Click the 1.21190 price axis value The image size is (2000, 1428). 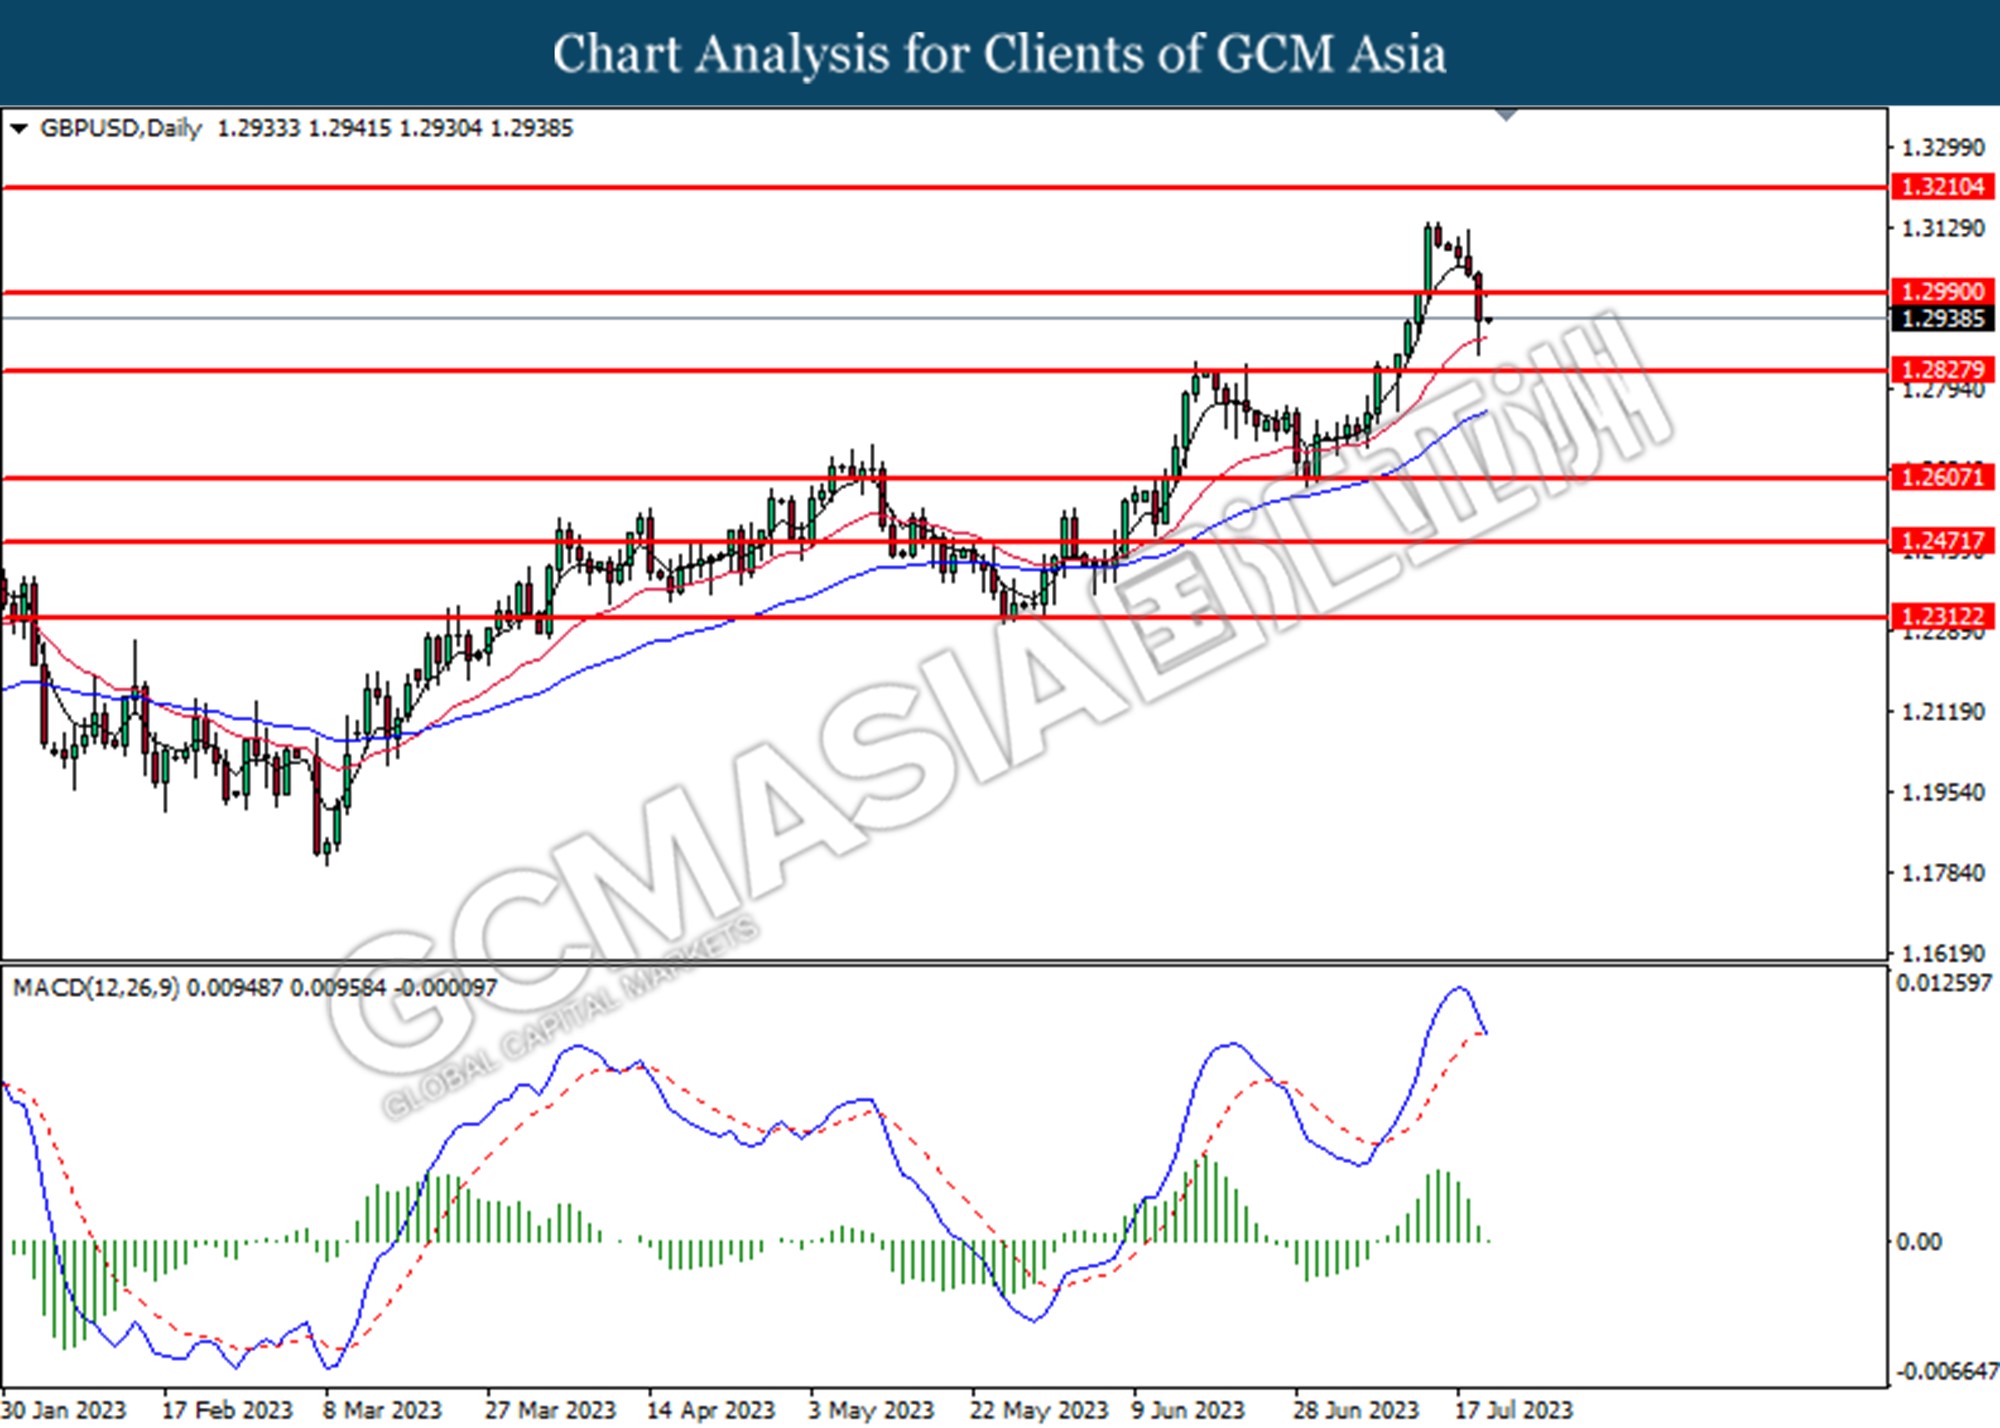click(x=1942, y=712)
